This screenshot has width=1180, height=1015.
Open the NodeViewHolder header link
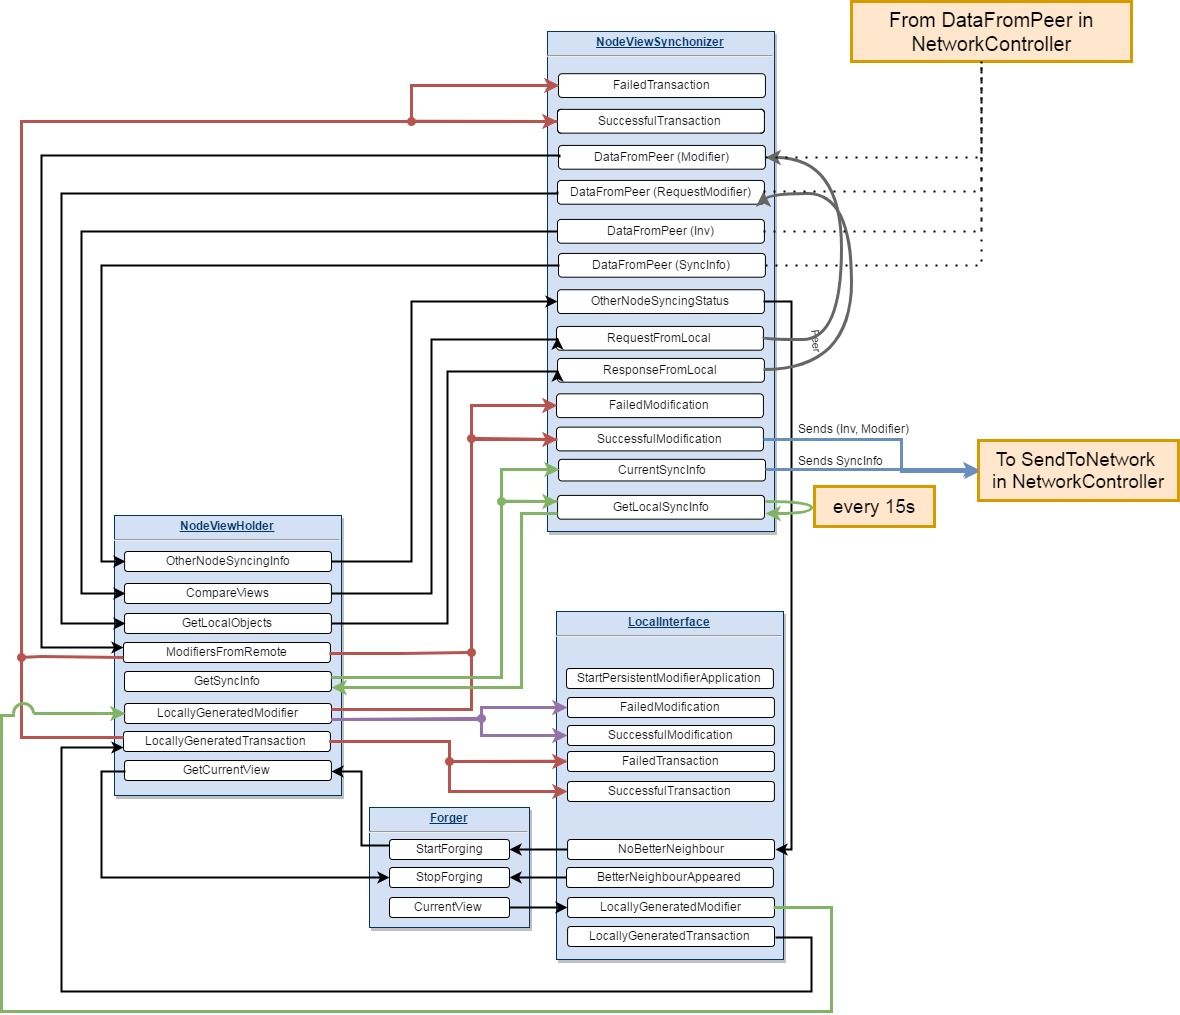point(228,525)
